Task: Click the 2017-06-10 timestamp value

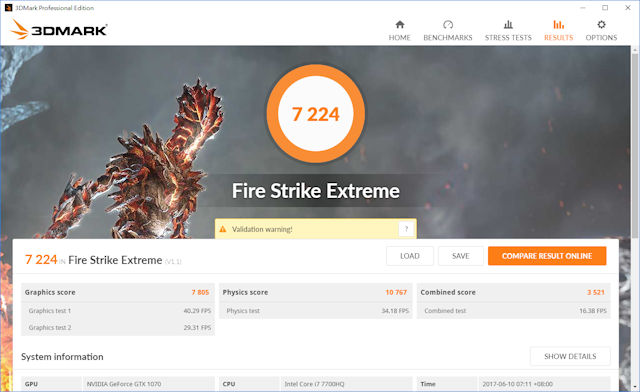Action: tap(518, 384)
